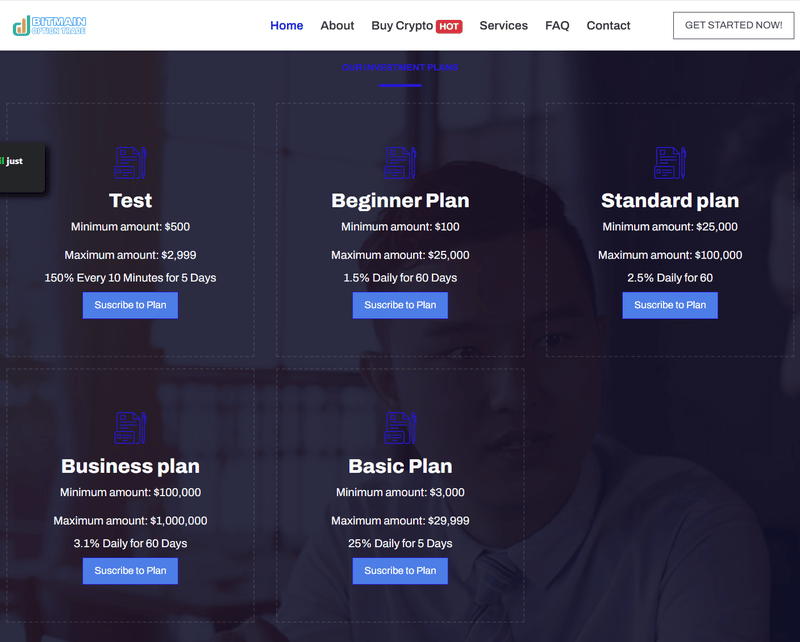Open the Buy Crypto menu link
The image size is (800, 642).
click(x=402, y=26)
